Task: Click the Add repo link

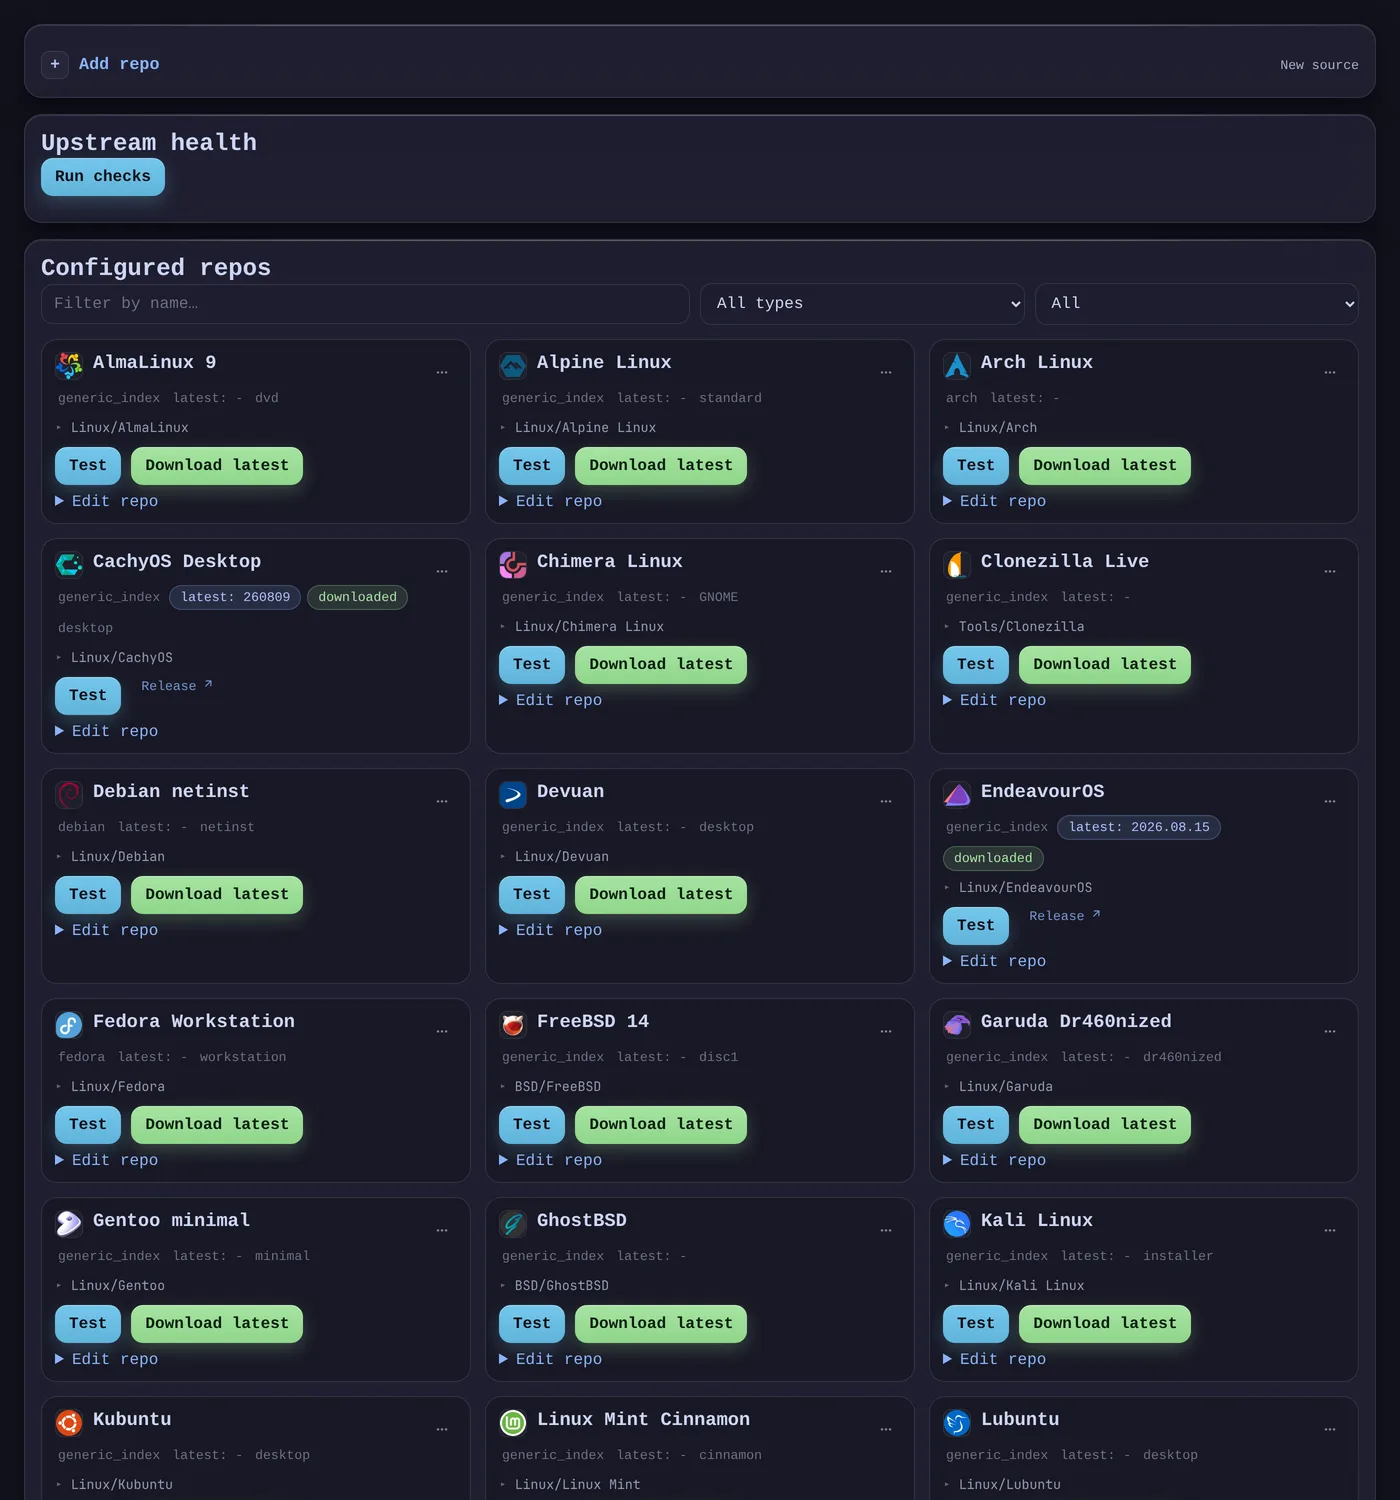Action: pyautogui.click(x=119, y=64)
